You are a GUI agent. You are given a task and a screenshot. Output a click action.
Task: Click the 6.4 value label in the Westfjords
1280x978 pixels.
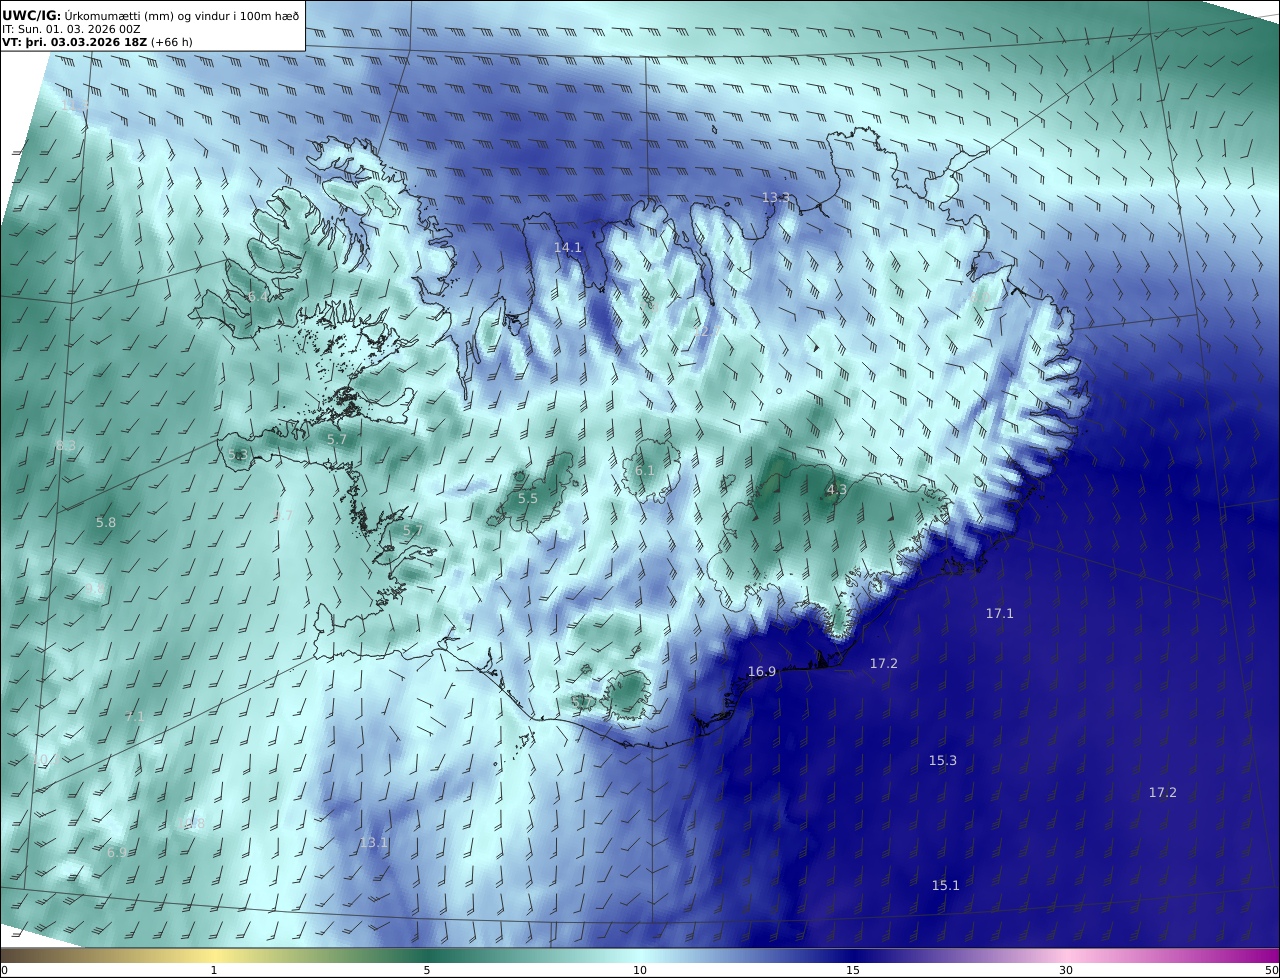pyautogui.click(x=257, y=297)
